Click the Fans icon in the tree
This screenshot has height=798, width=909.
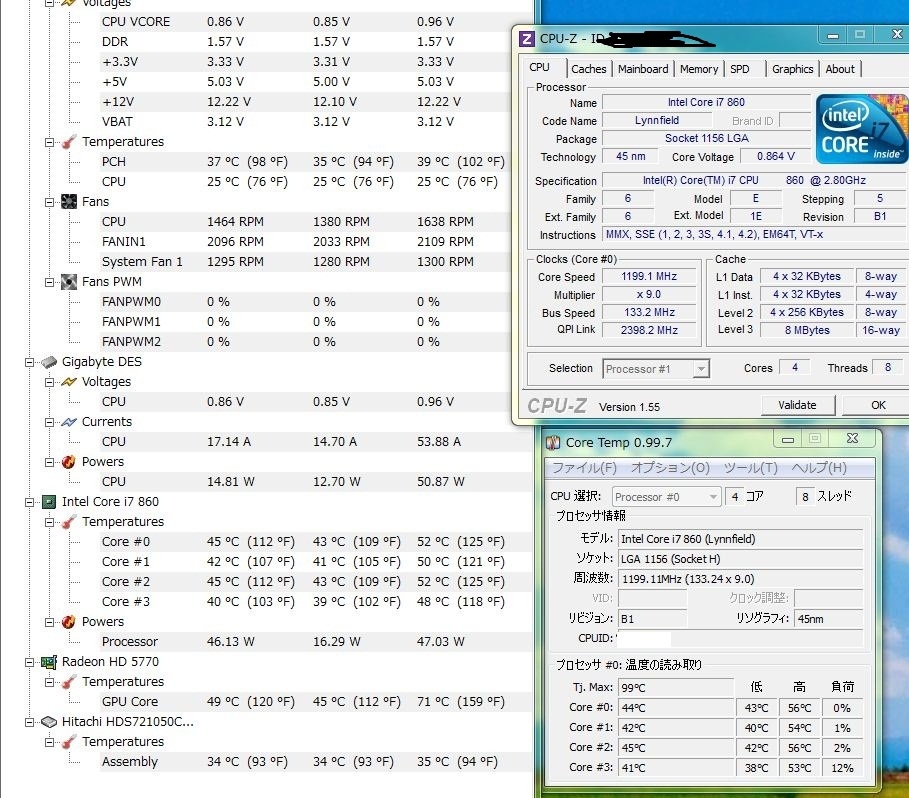tap(69, 202)
